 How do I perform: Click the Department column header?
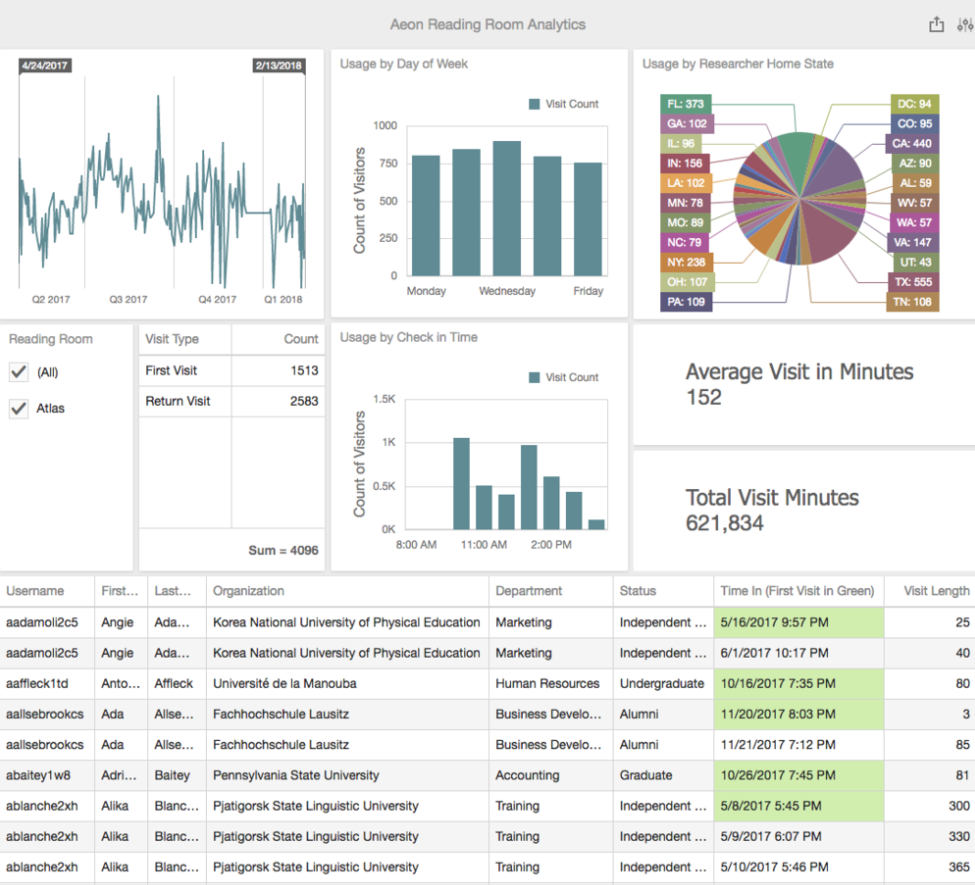tap(529, 591)
